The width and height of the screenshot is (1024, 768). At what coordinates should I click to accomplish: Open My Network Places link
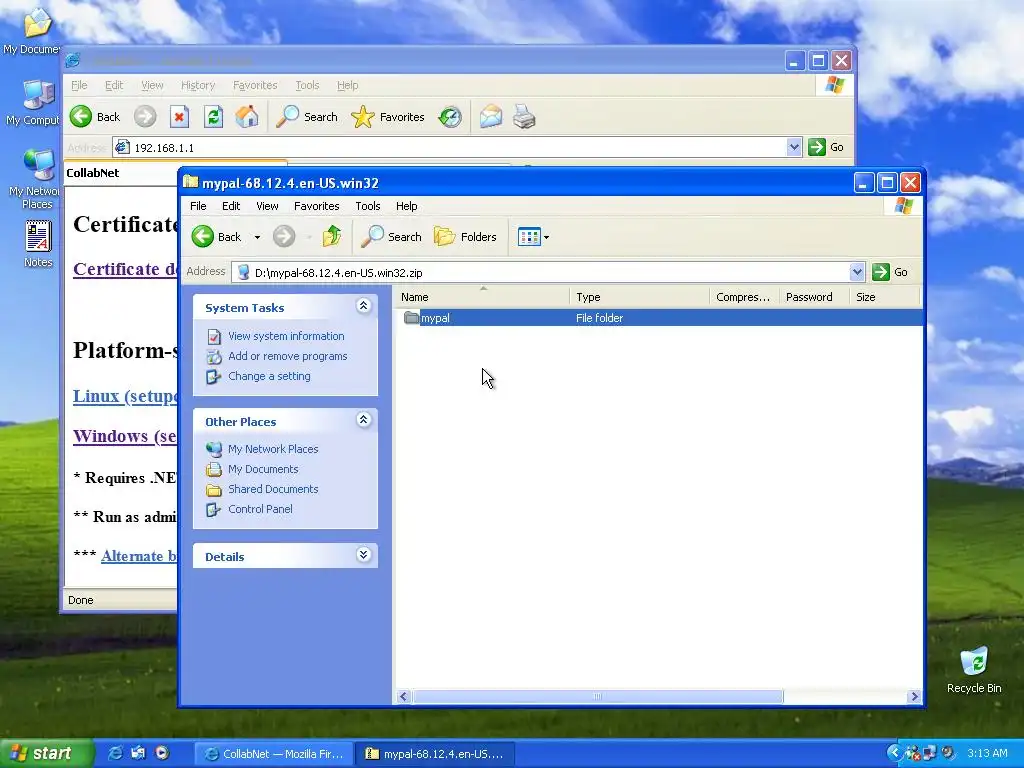[273, 449]
